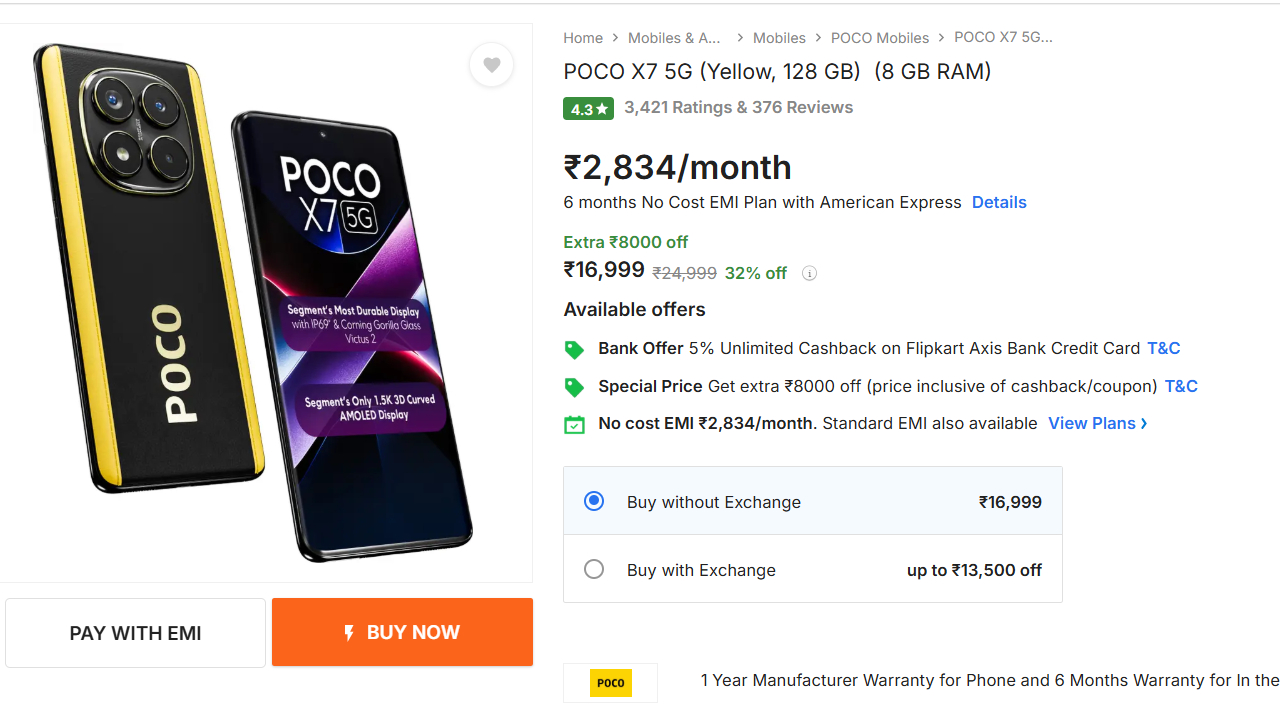1280x720 pixels.
Task: Click the green rating color badge
Action: pos(588,108)
